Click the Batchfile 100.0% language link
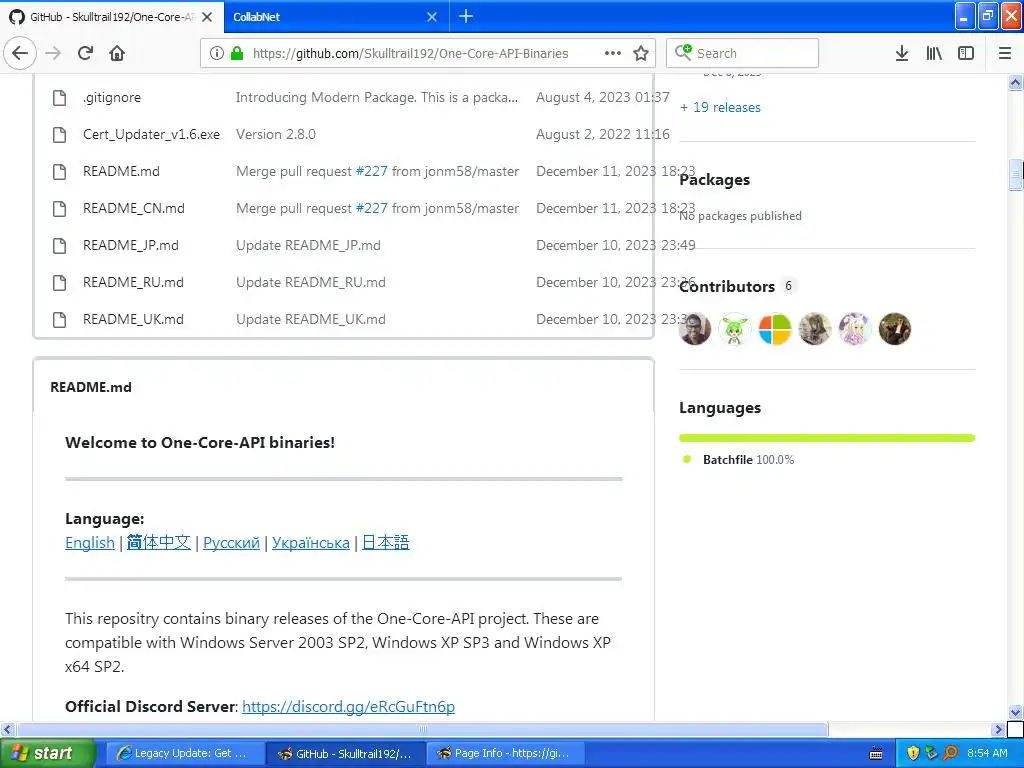This screenshot has height=768, width=1024. coord(748,460)
